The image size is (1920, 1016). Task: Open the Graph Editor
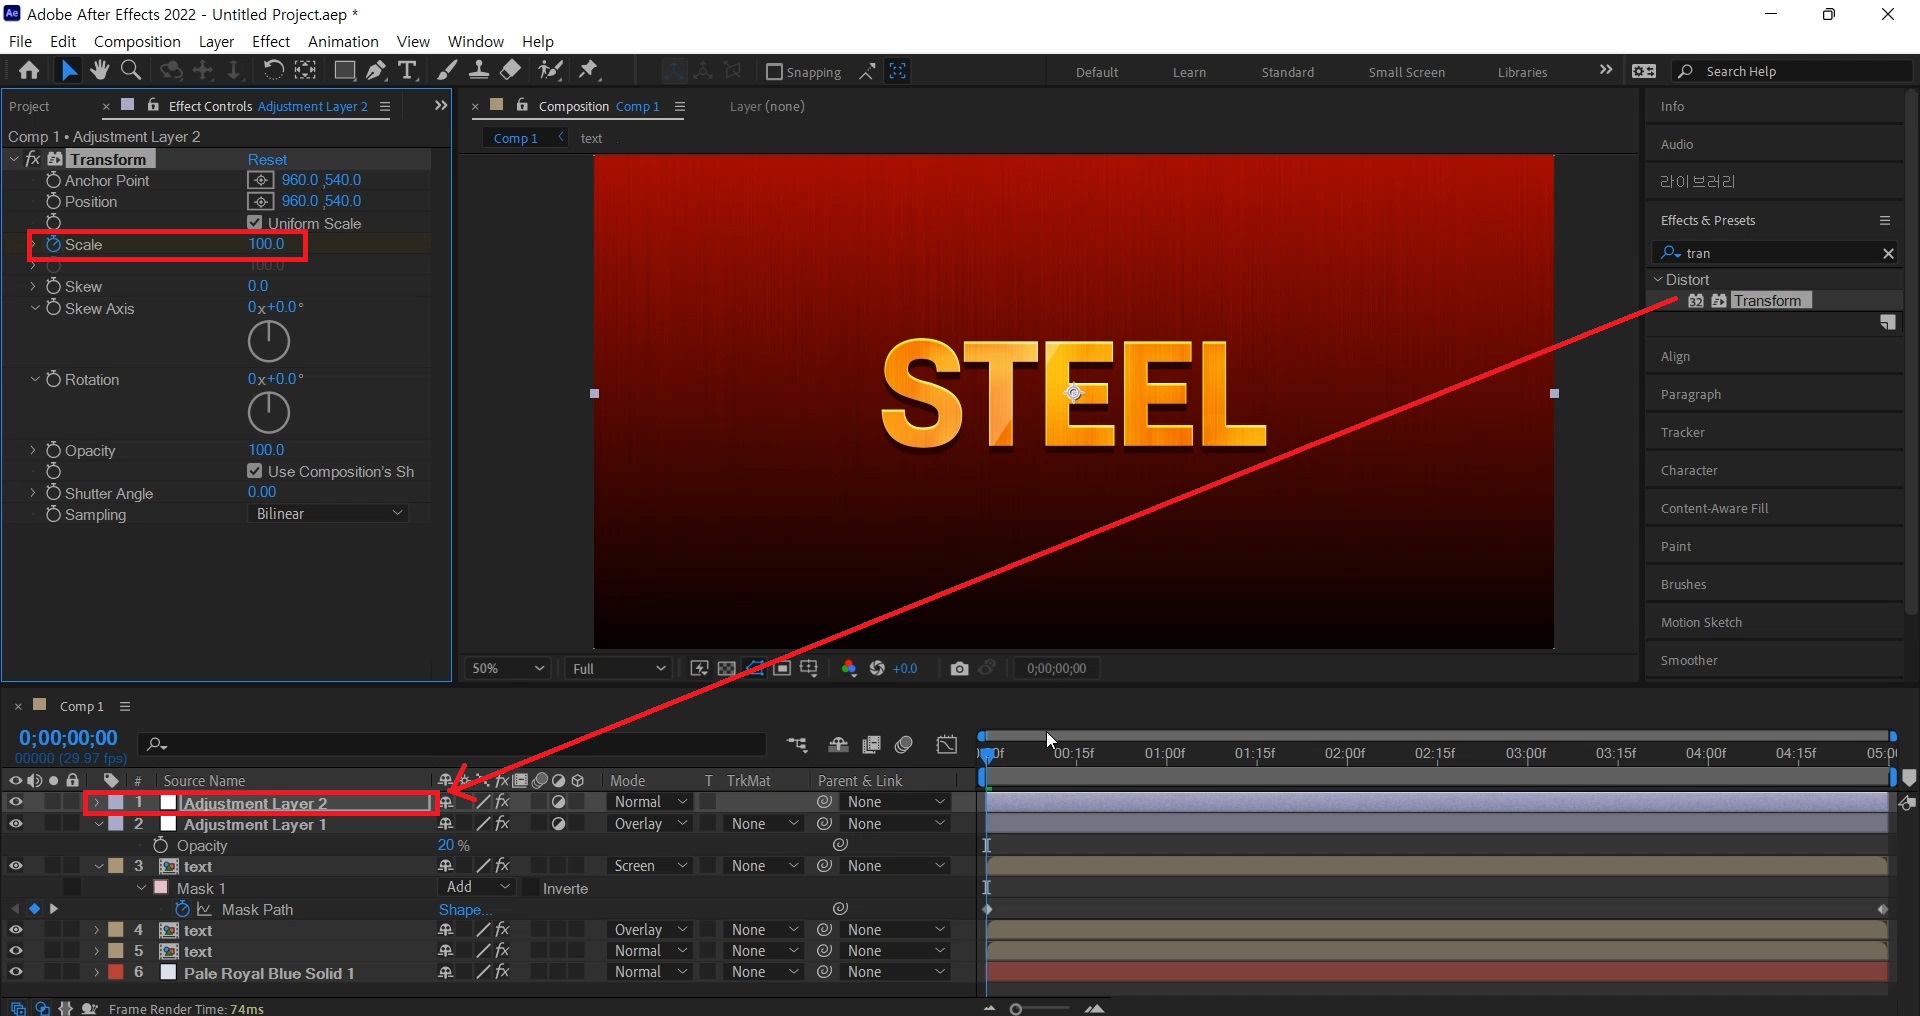coord(946,744)
